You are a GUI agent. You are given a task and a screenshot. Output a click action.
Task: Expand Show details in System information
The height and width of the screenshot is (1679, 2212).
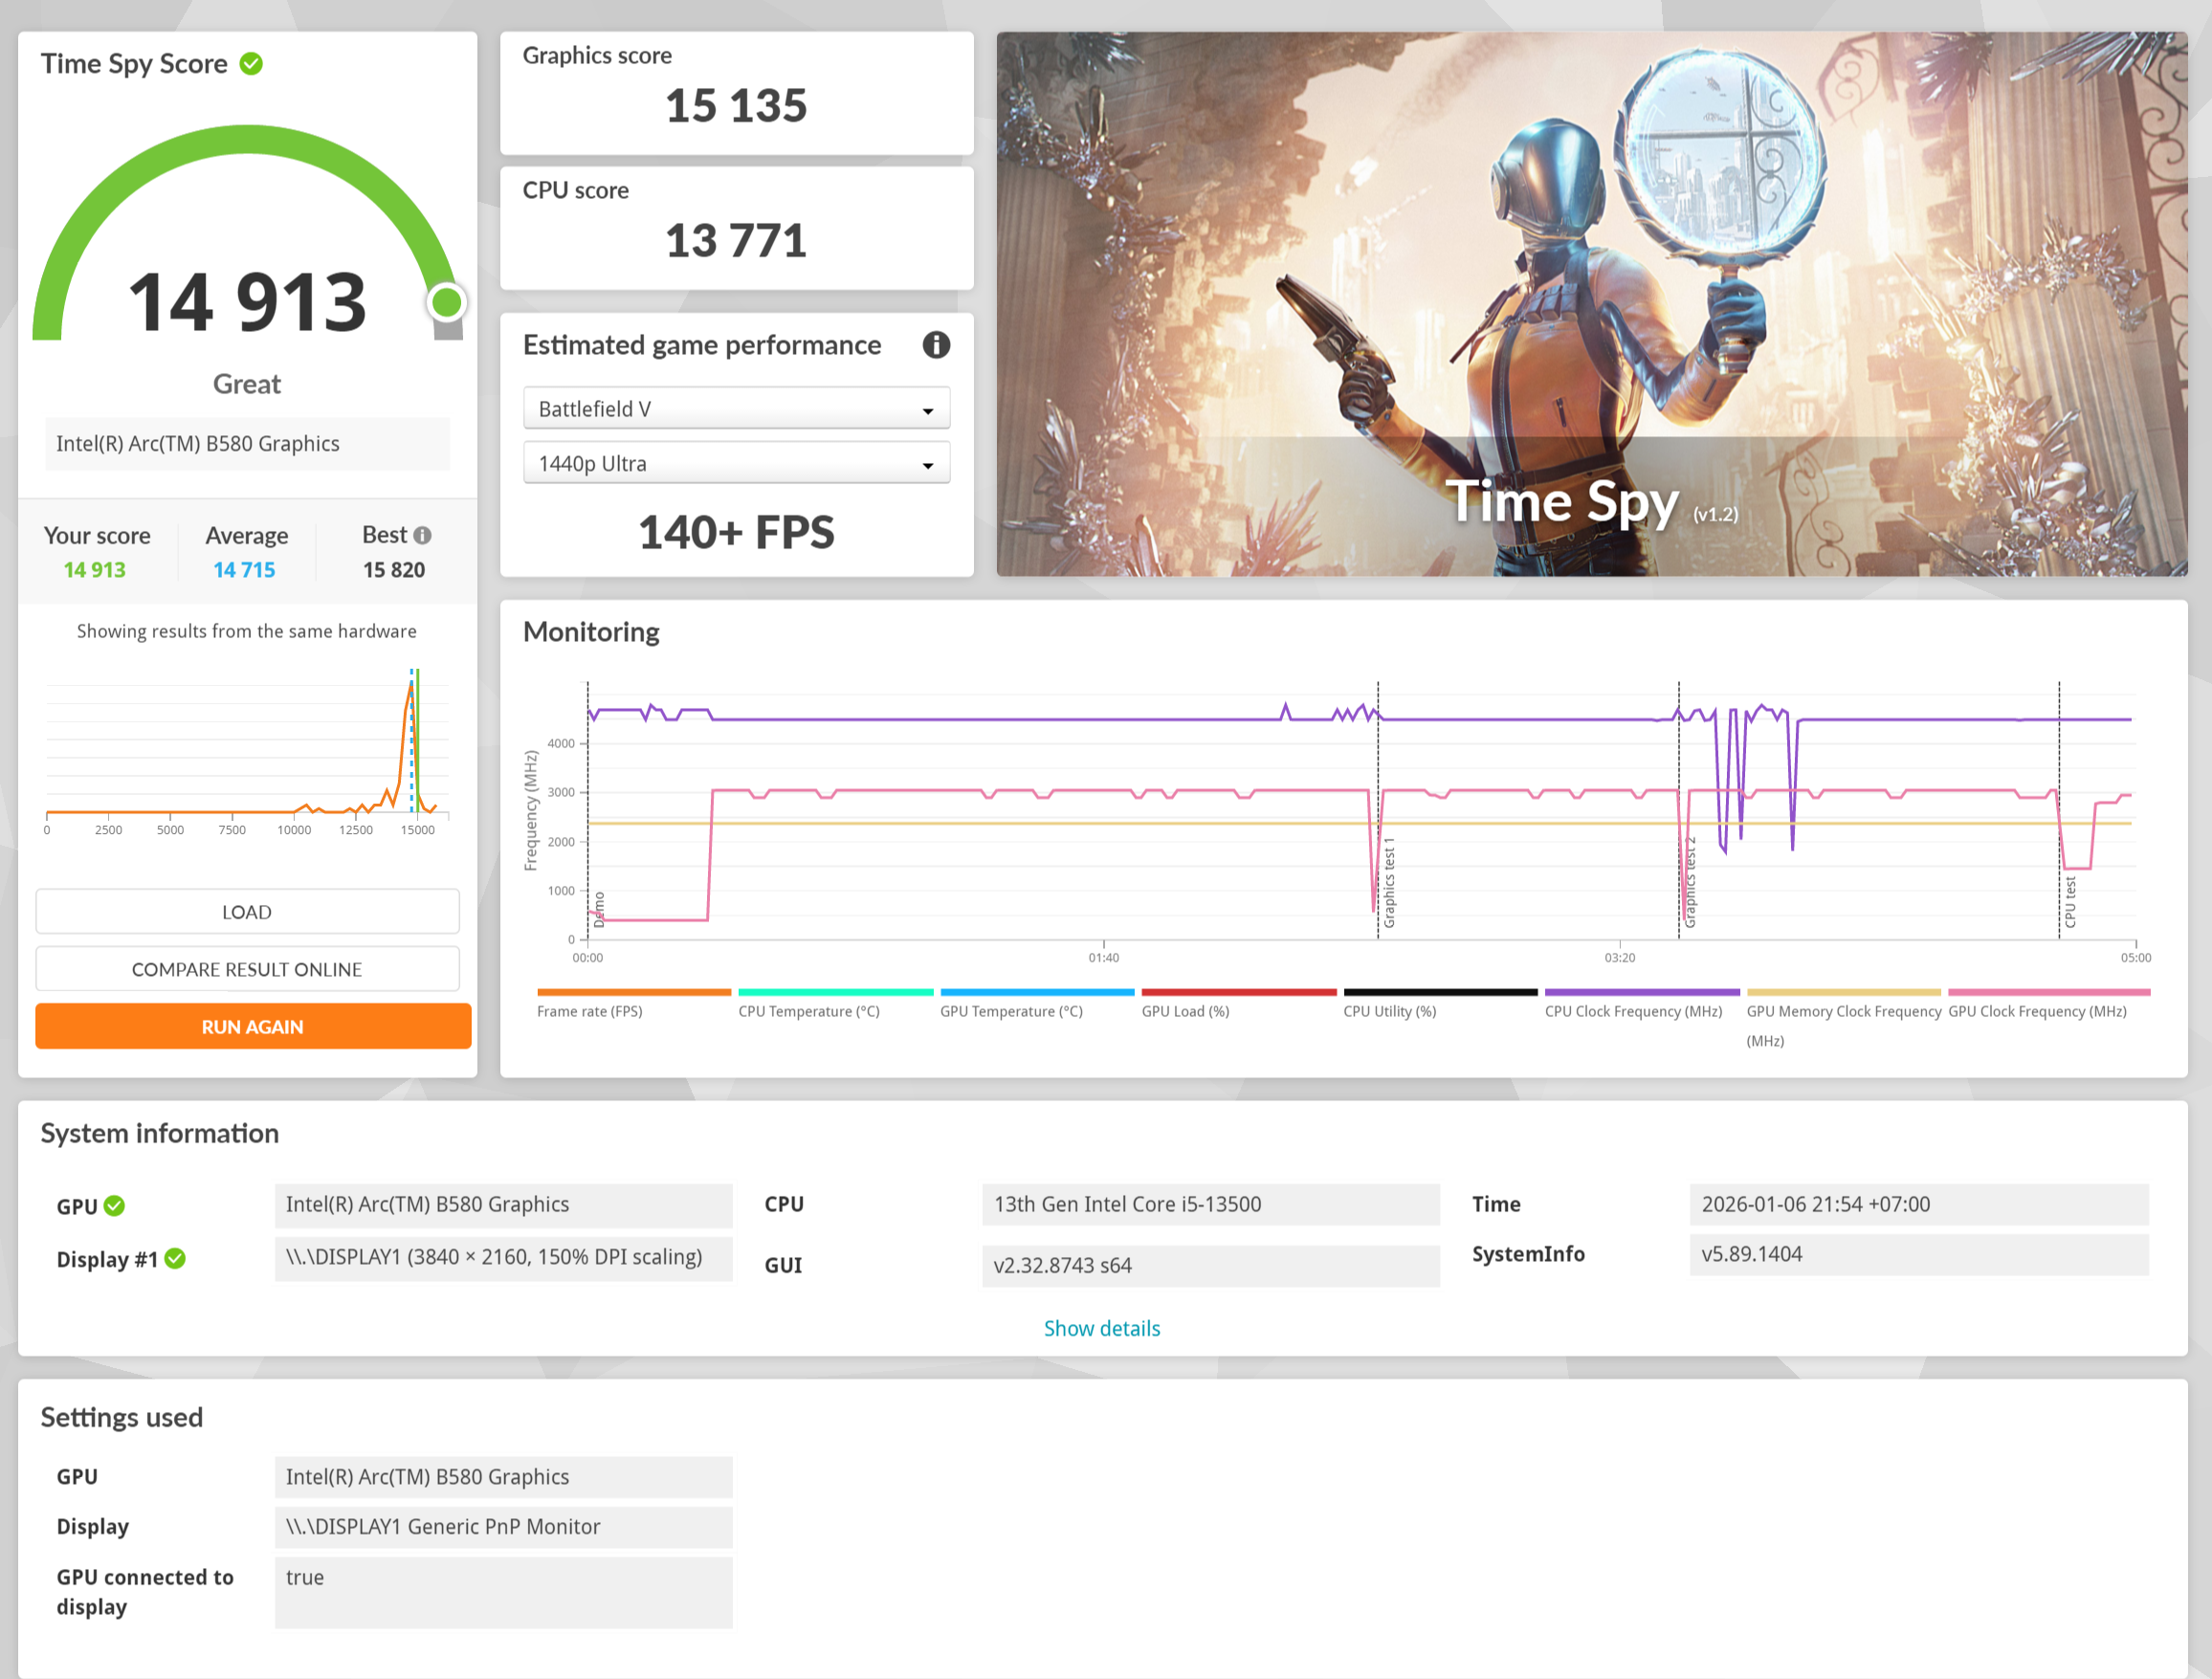pyautogui.click(x=1101, y=1328)
